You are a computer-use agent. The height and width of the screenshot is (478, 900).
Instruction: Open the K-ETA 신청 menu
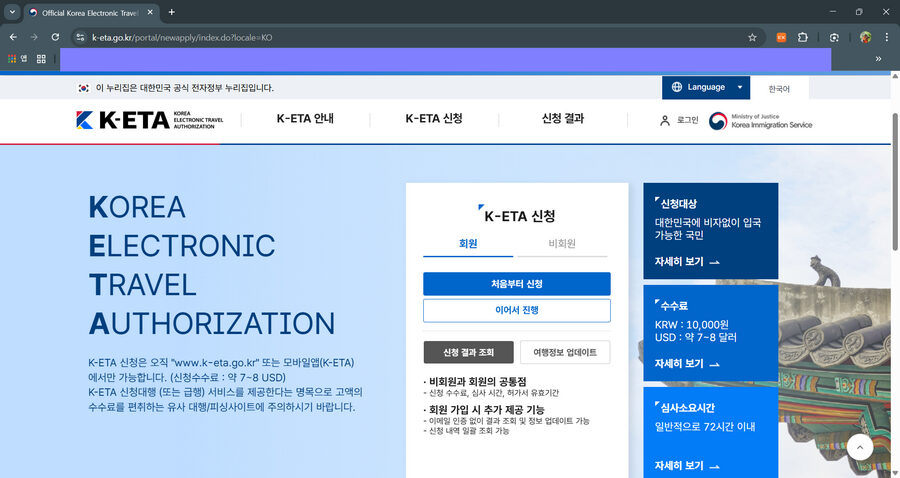[434, 119]
